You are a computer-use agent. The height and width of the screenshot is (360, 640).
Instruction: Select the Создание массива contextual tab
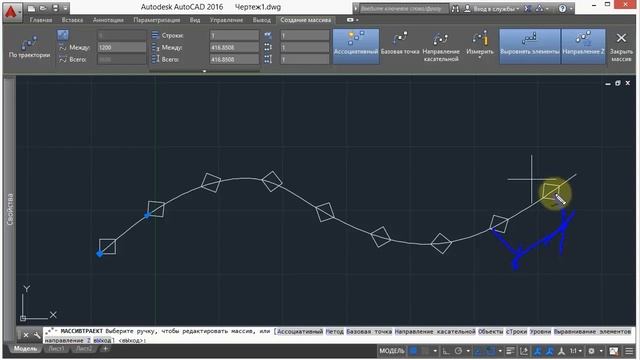[306, 20]
